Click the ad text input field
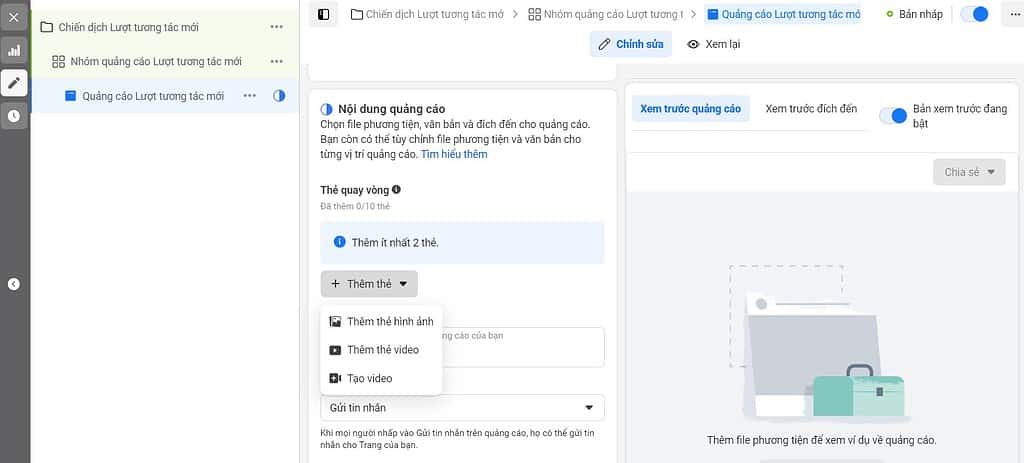The image size is (1024, 463). pyautogui.click(x=462, y=347)
